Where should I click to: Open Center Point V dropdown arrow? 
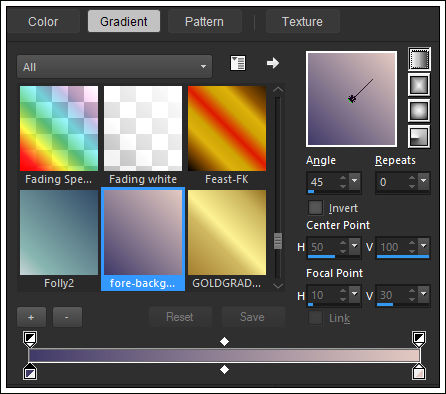point(423,246)
